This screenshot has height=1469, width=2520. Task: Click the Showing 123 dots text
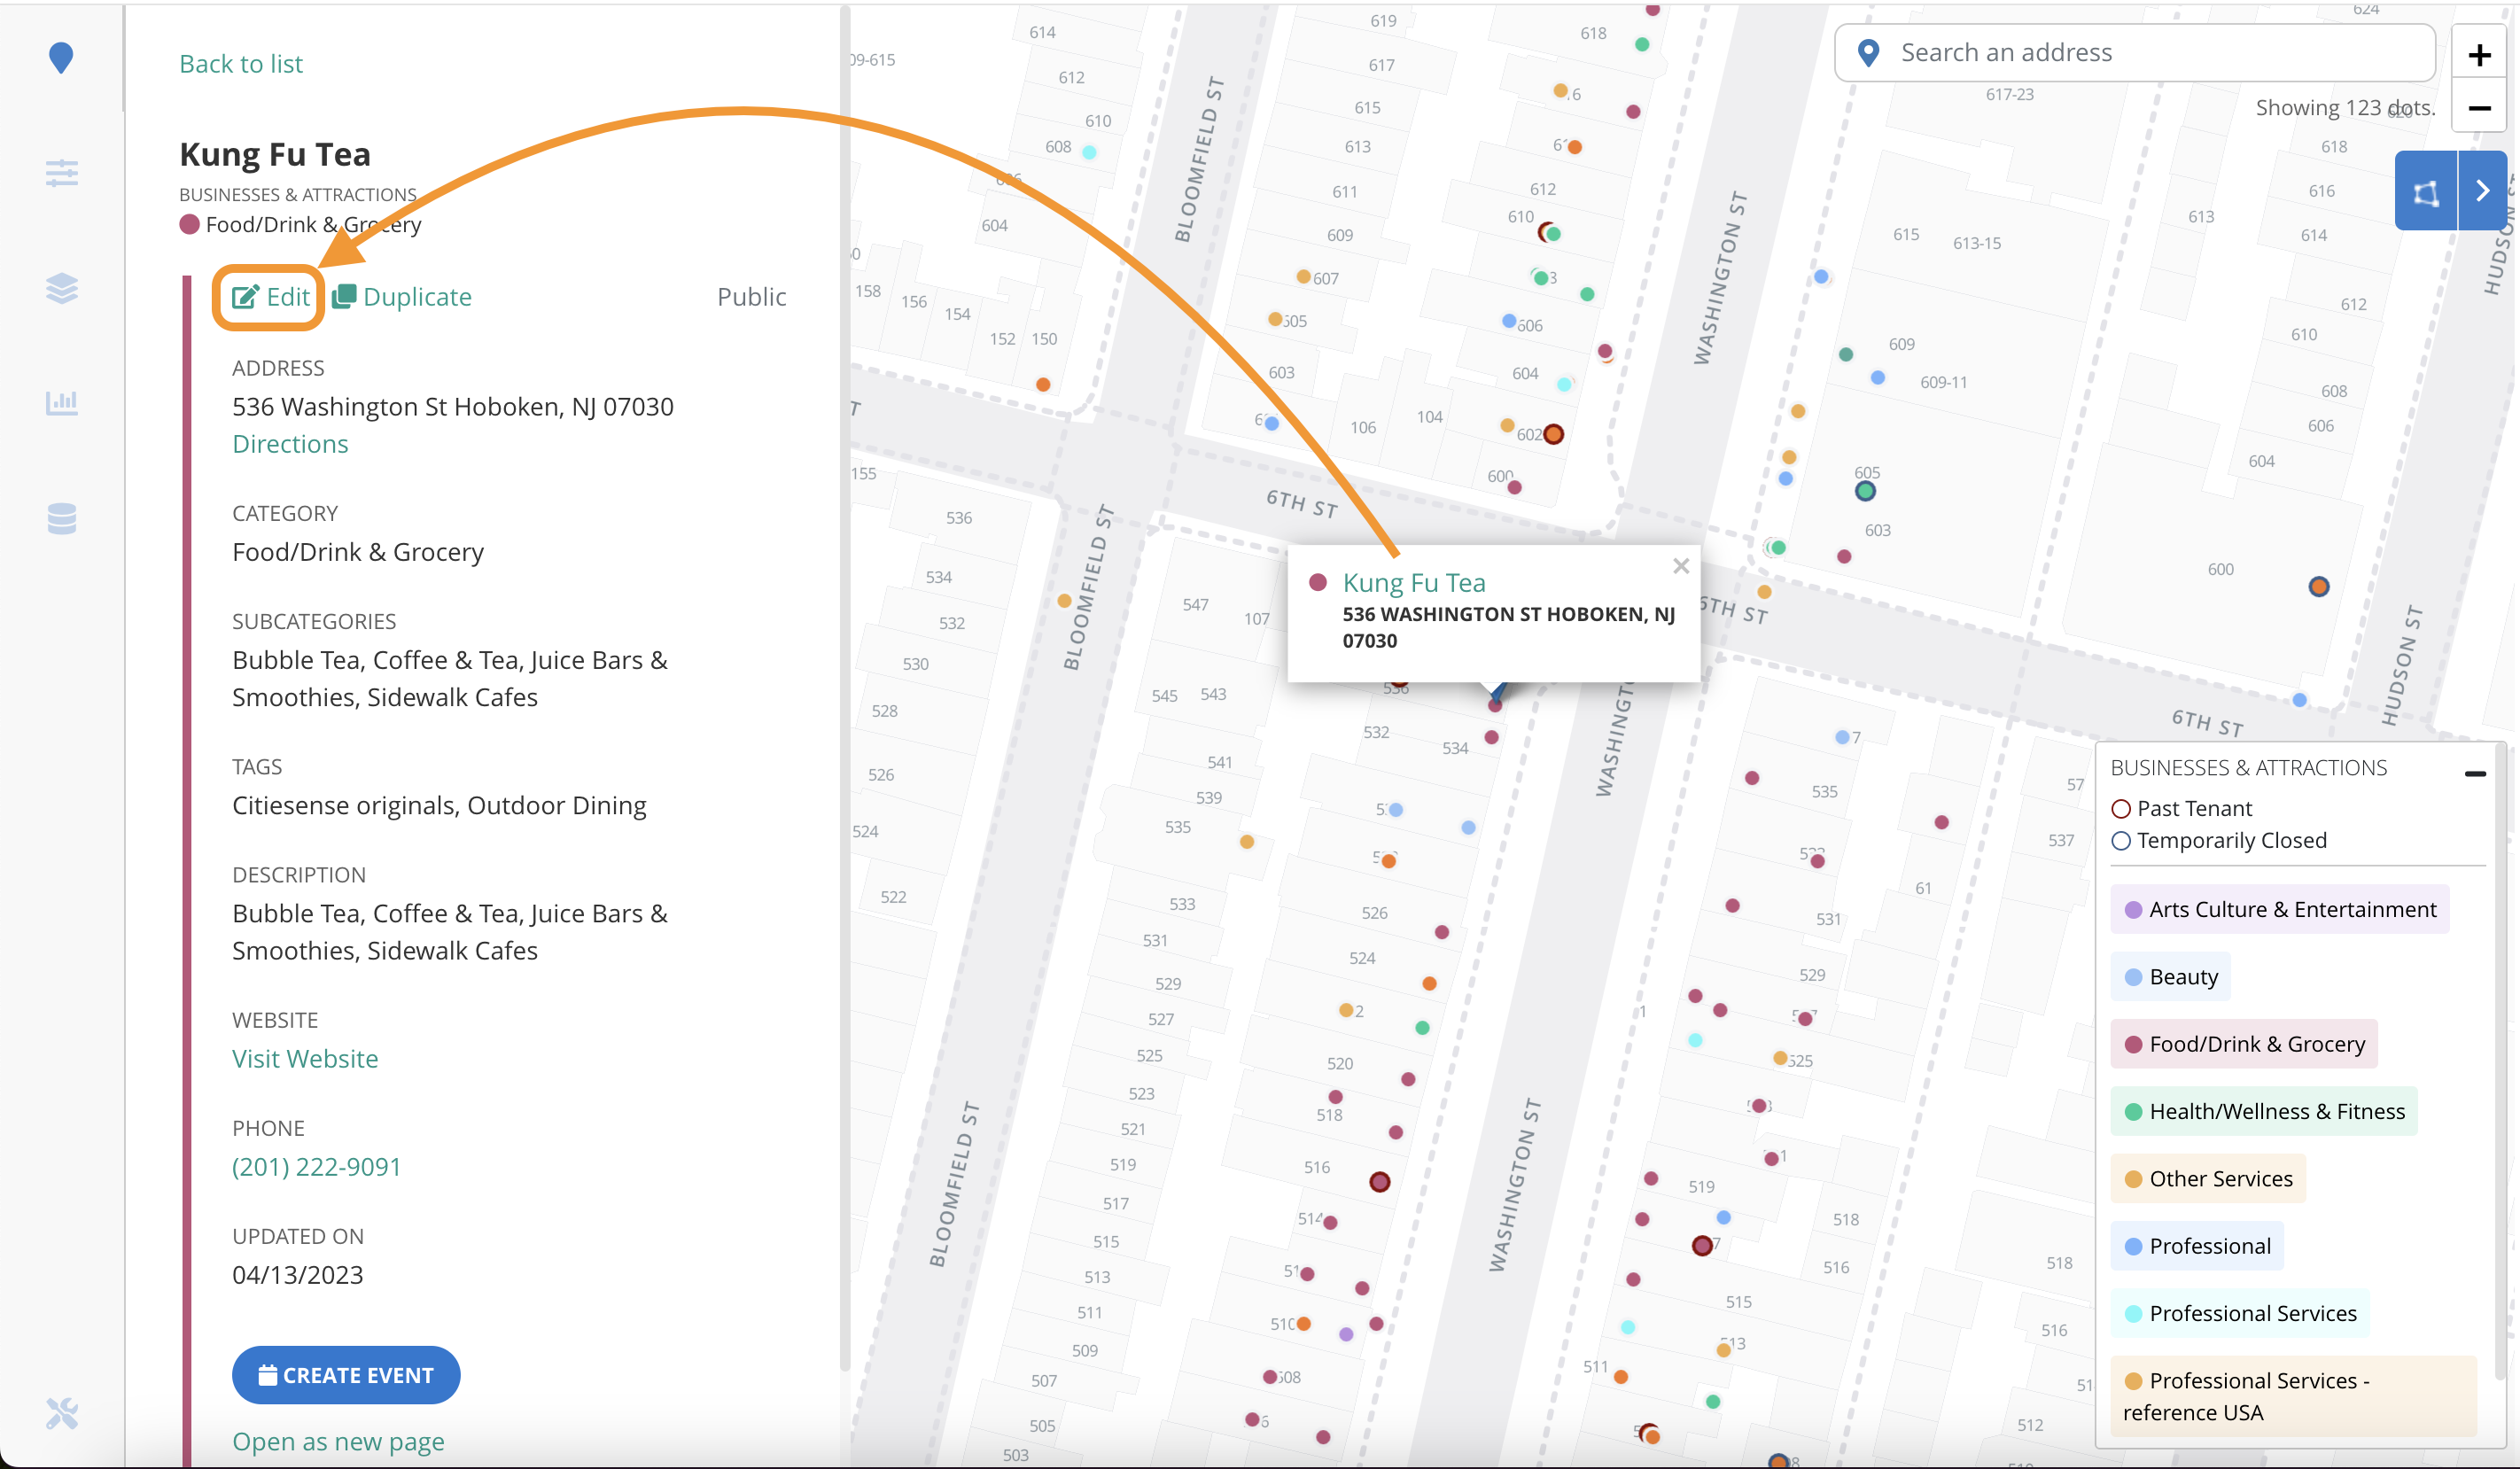(x=2345, y=108)
